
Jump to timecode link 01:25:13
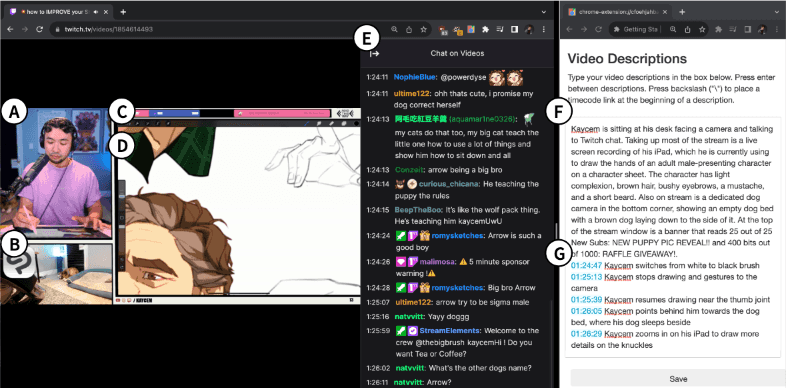coord(586,277)
